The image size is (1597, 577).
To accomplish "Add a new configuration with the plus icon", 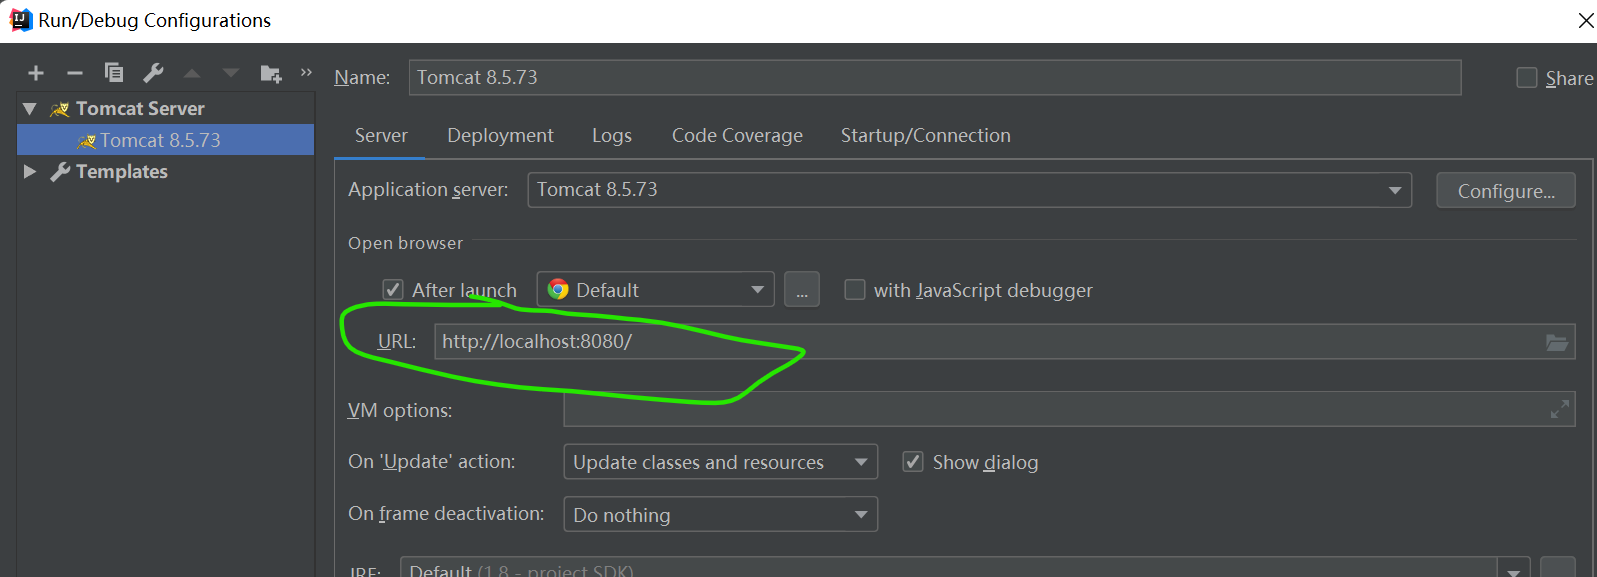I will (36, 73).
